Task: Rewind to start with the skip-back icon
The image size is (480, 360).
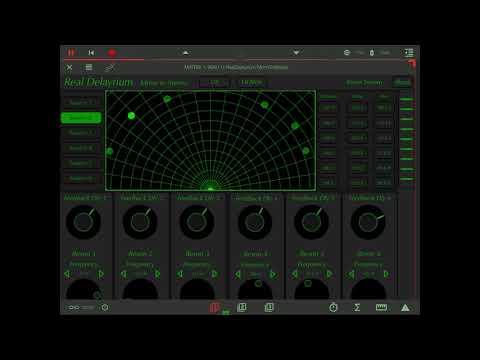Action: [x=91, y=52]
